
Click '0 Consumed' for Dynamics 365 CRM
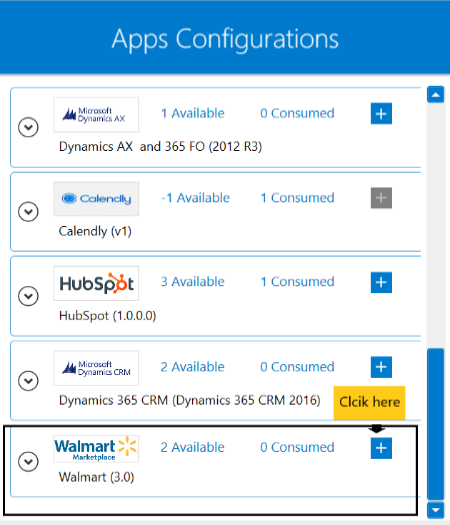coord(297,367)
